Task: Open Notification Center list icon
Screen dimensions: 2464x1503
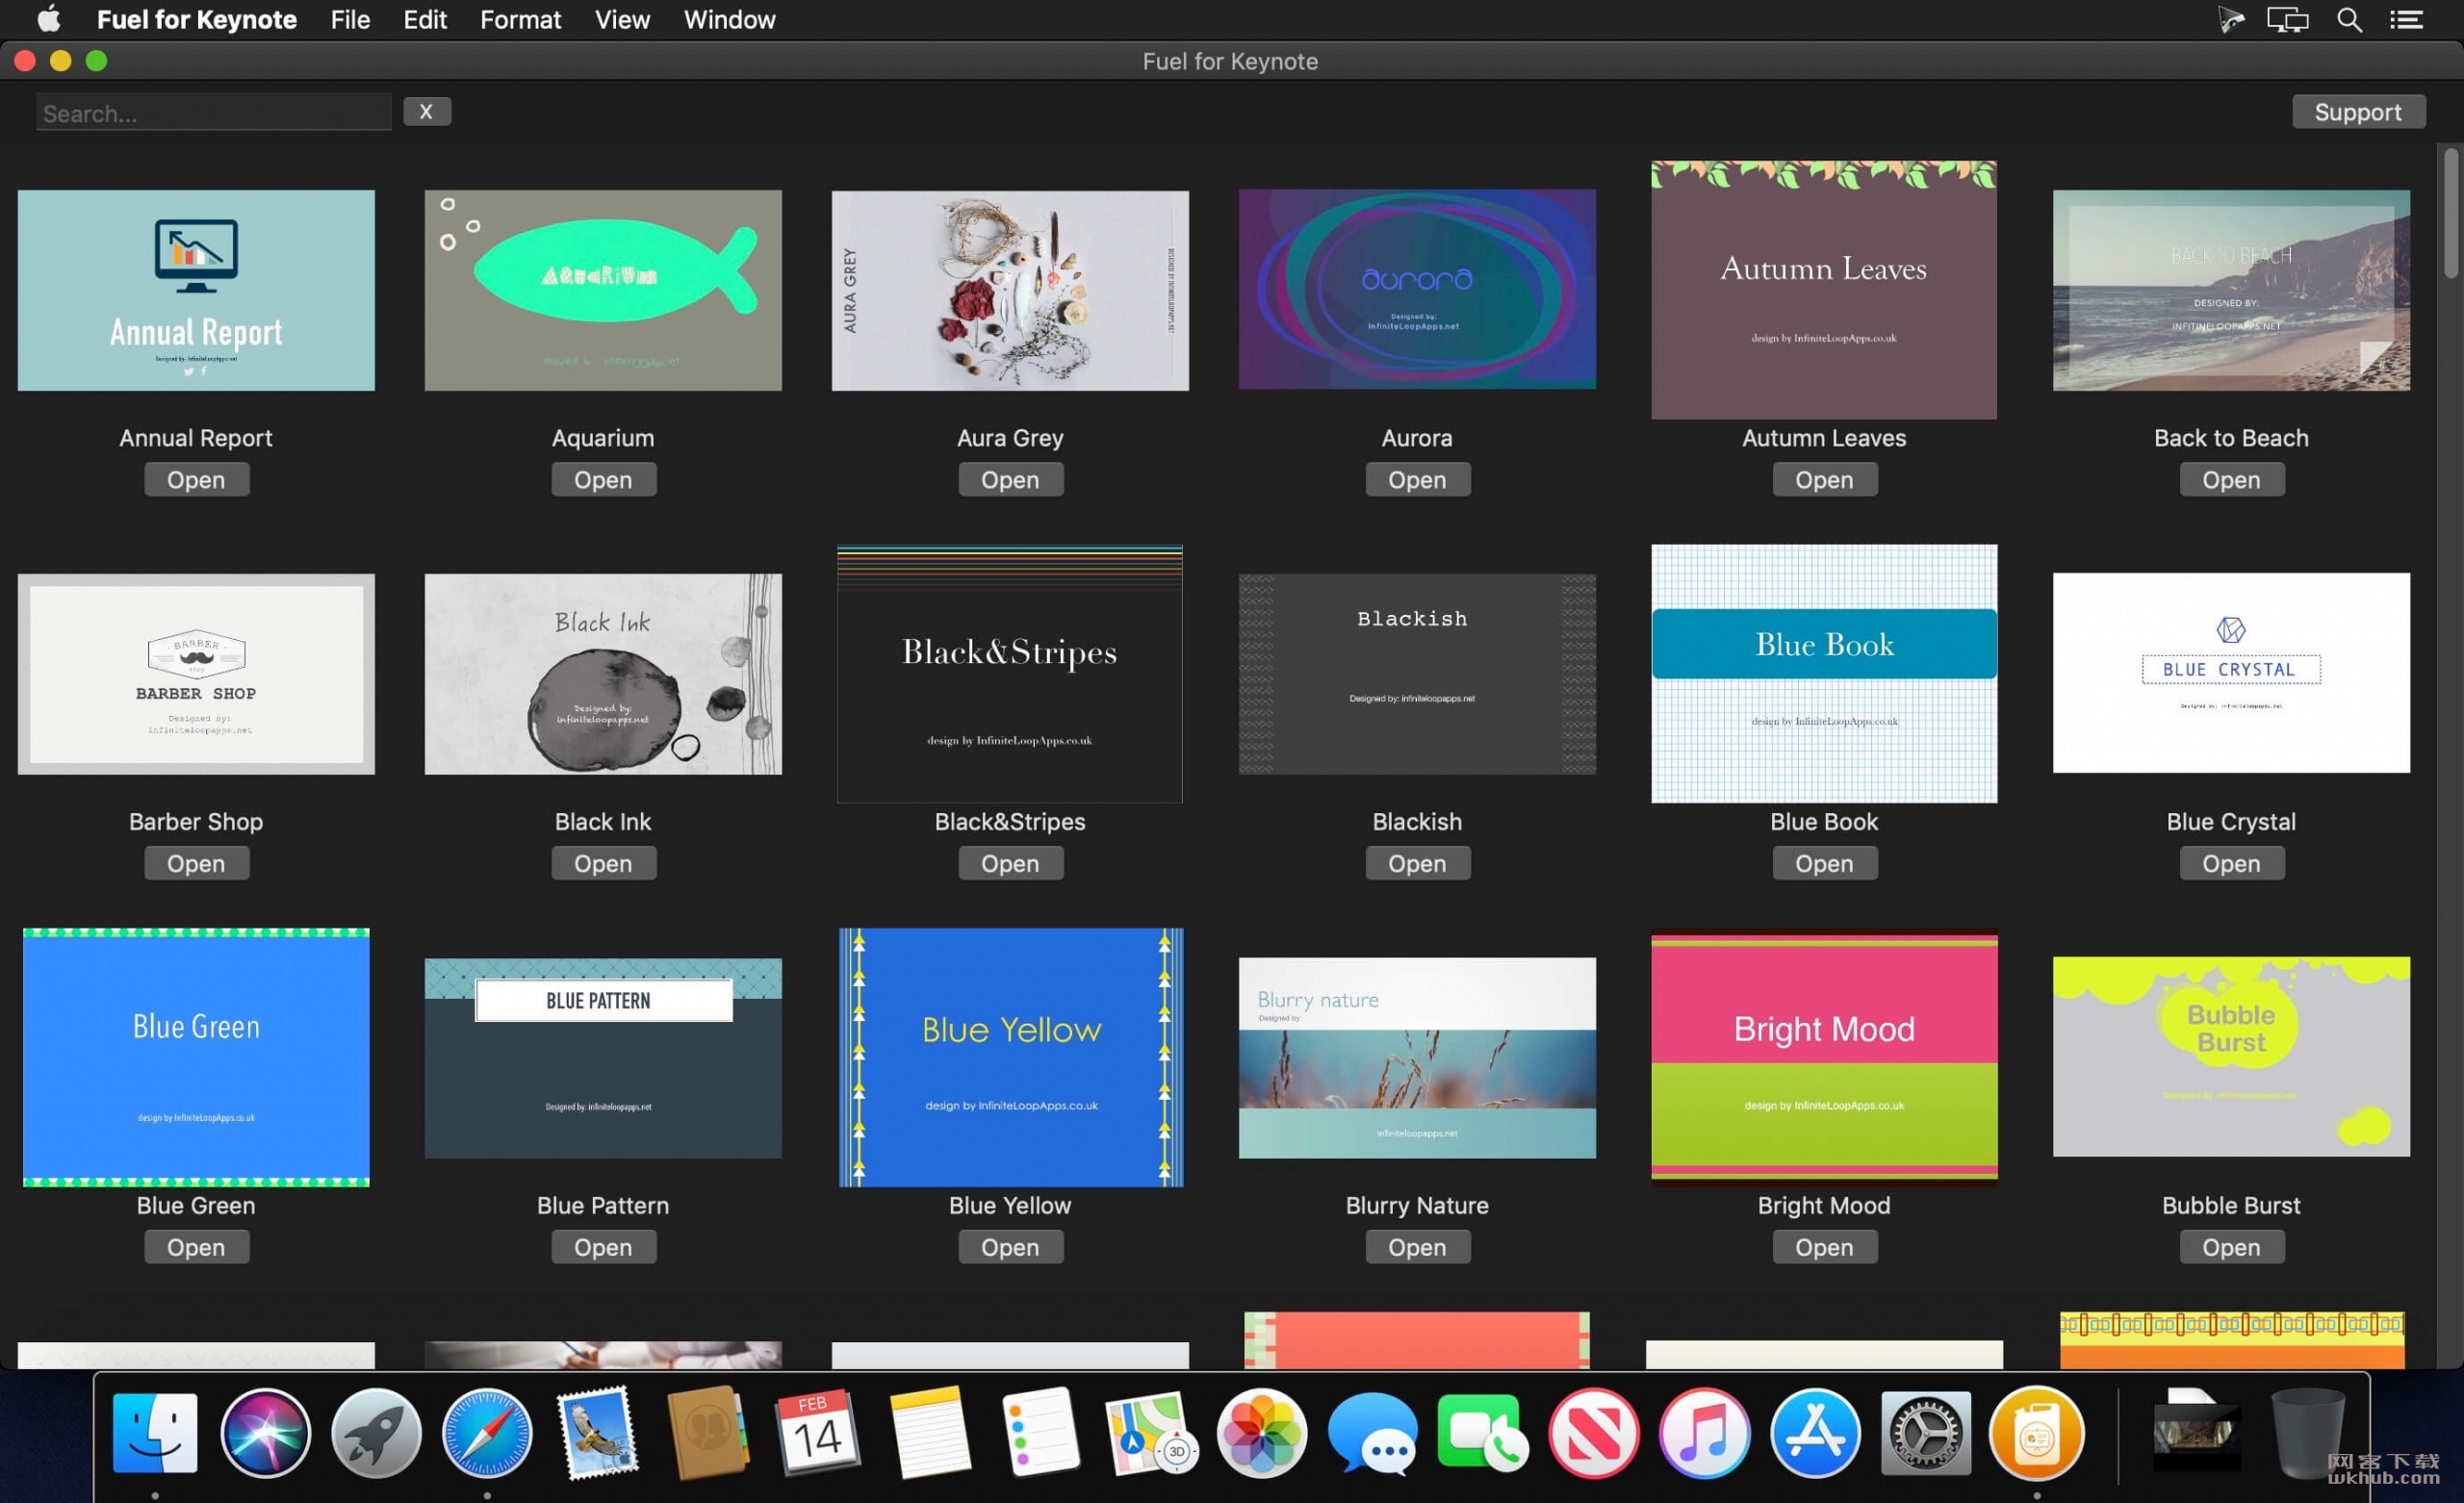Action: click(2406, 19)
